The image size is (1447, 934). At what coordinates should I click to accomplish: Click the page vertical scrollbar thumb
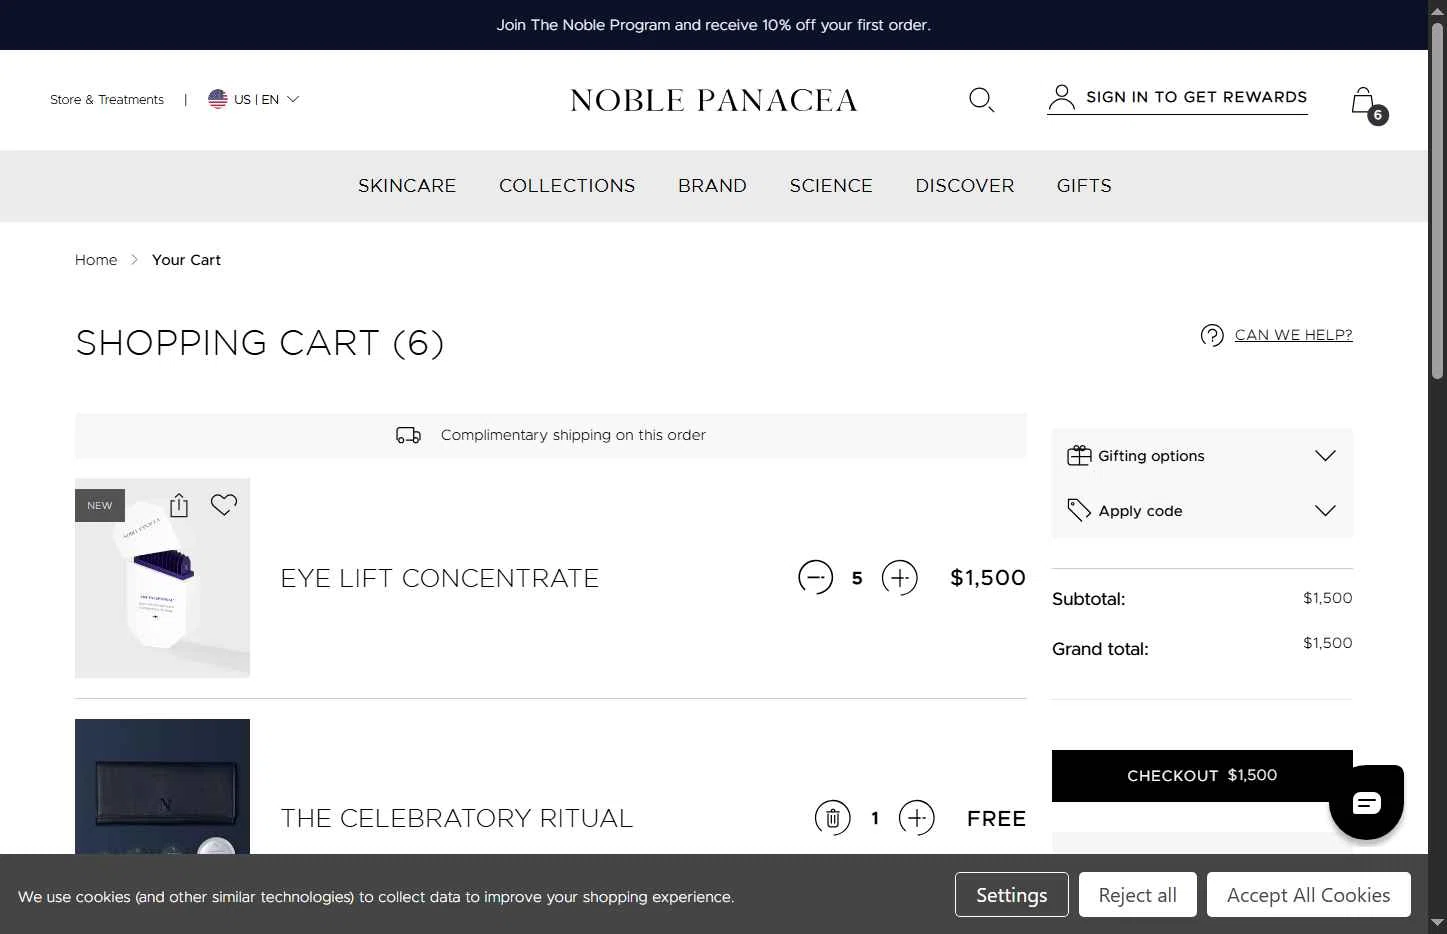click(1437, 200)
